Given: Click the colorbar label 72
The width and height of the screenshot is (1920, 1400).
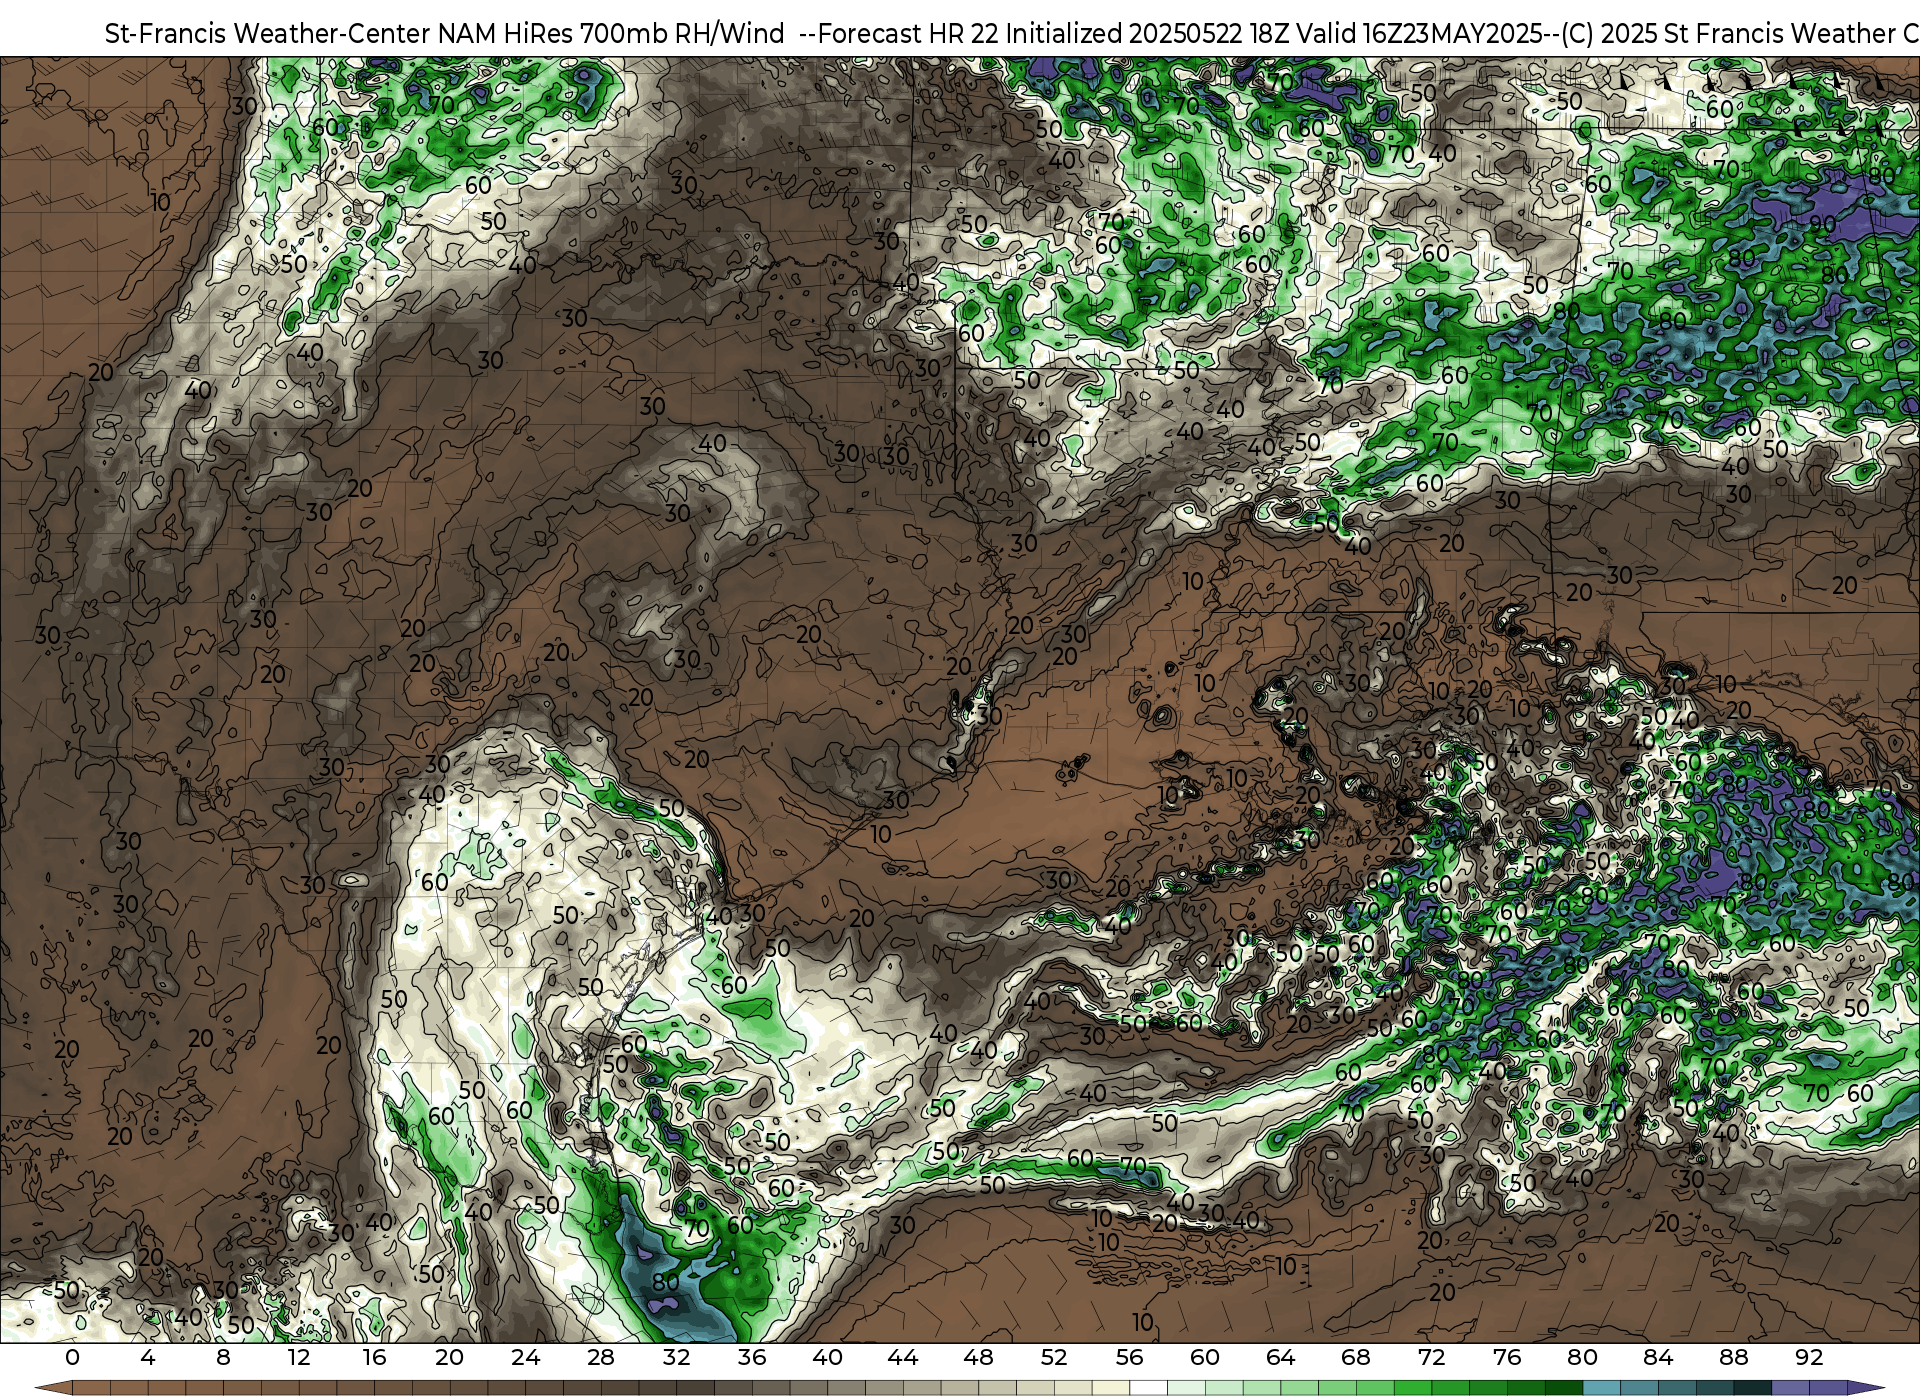Looking at the screenshot, I should pyautogui.click(x=1432, y=1358).
